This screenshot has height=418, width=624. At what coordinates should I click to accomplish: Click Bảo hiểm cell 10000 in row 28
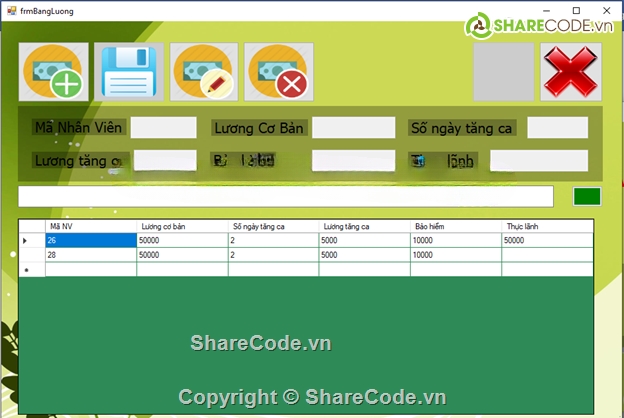click(x=456, y=255)
